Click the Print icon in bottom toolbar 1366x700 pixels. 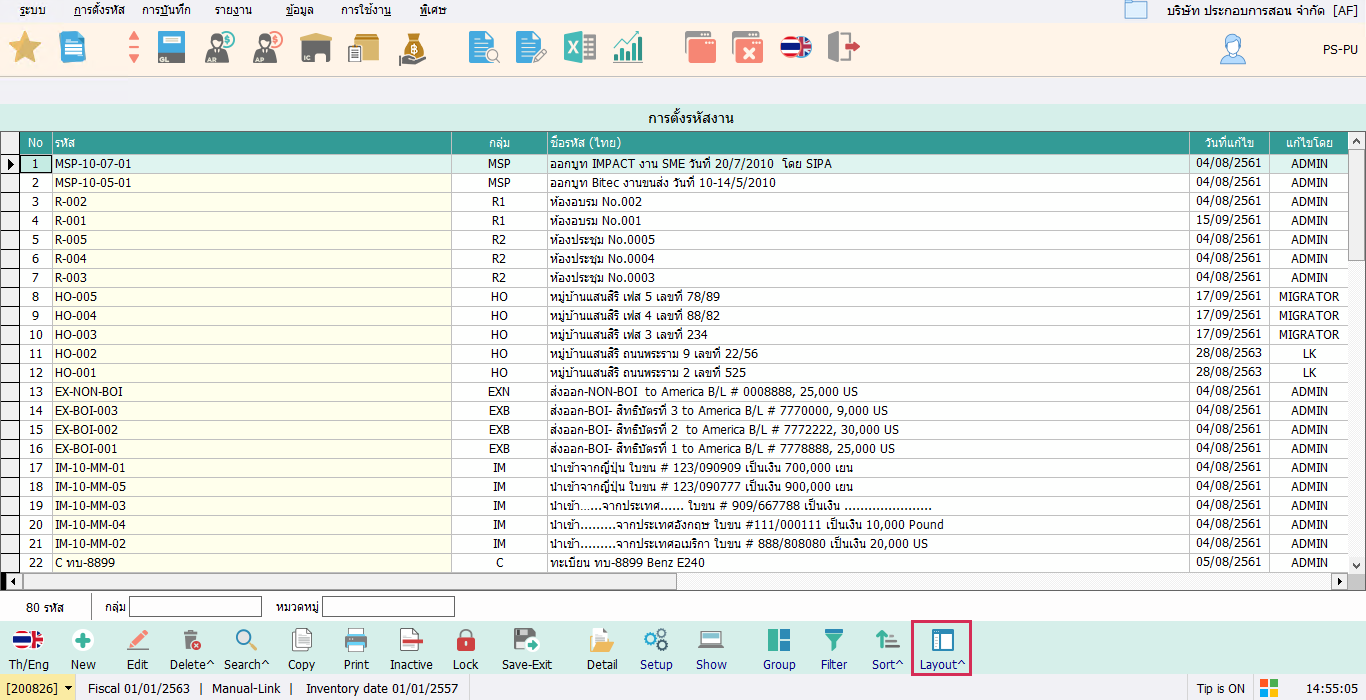[356, 650]
